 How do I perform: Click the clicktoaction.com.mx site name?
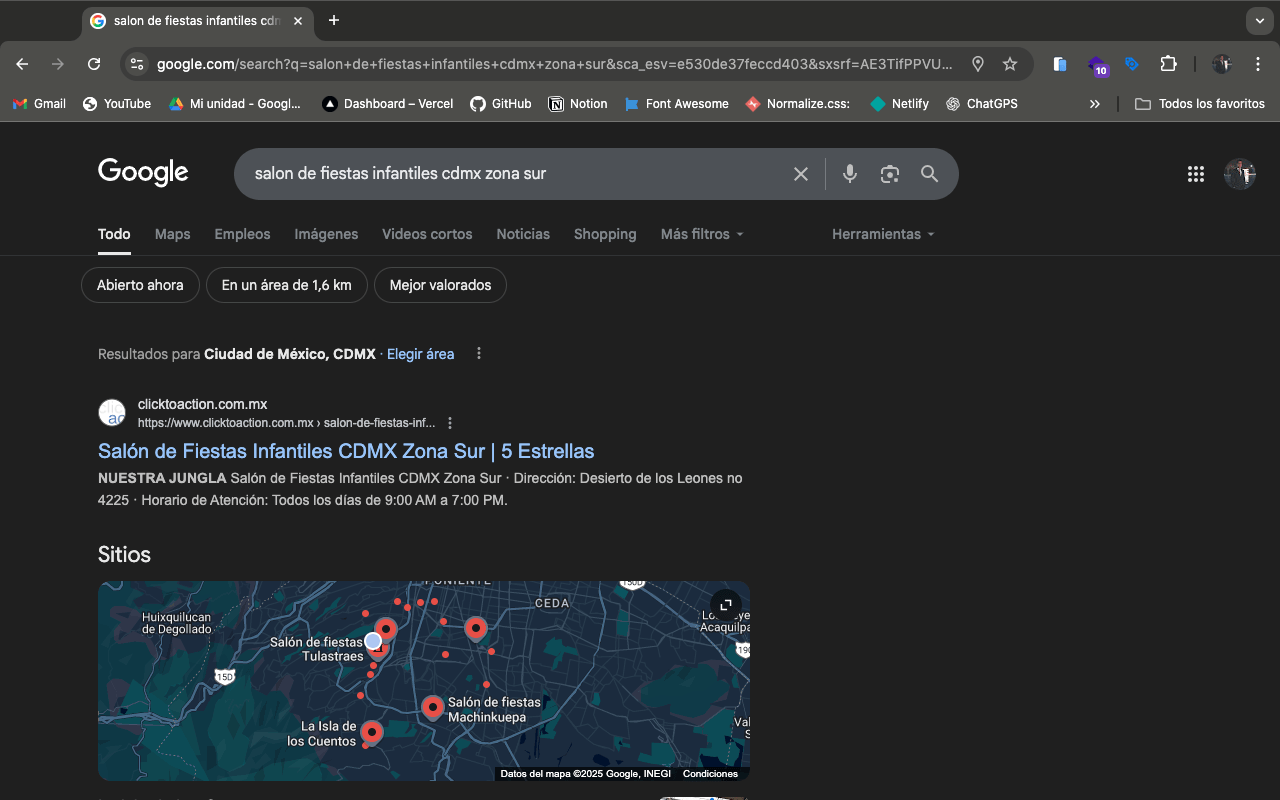click(202, 404)
